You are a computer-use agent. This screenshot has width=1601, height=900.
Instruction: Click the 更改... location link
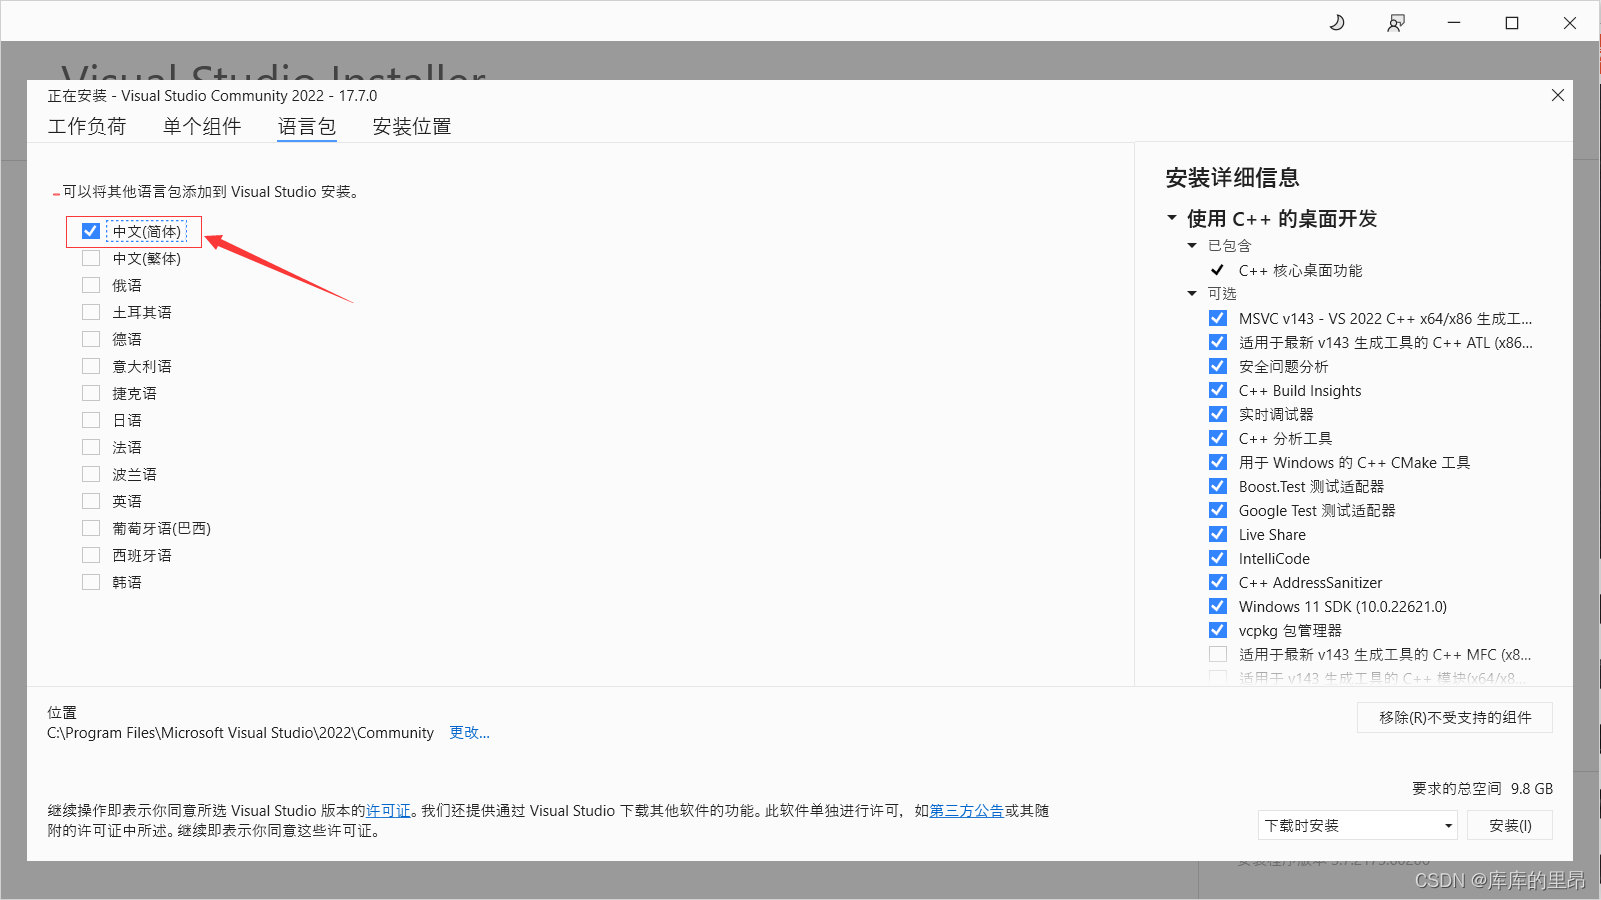pos(469,733)
